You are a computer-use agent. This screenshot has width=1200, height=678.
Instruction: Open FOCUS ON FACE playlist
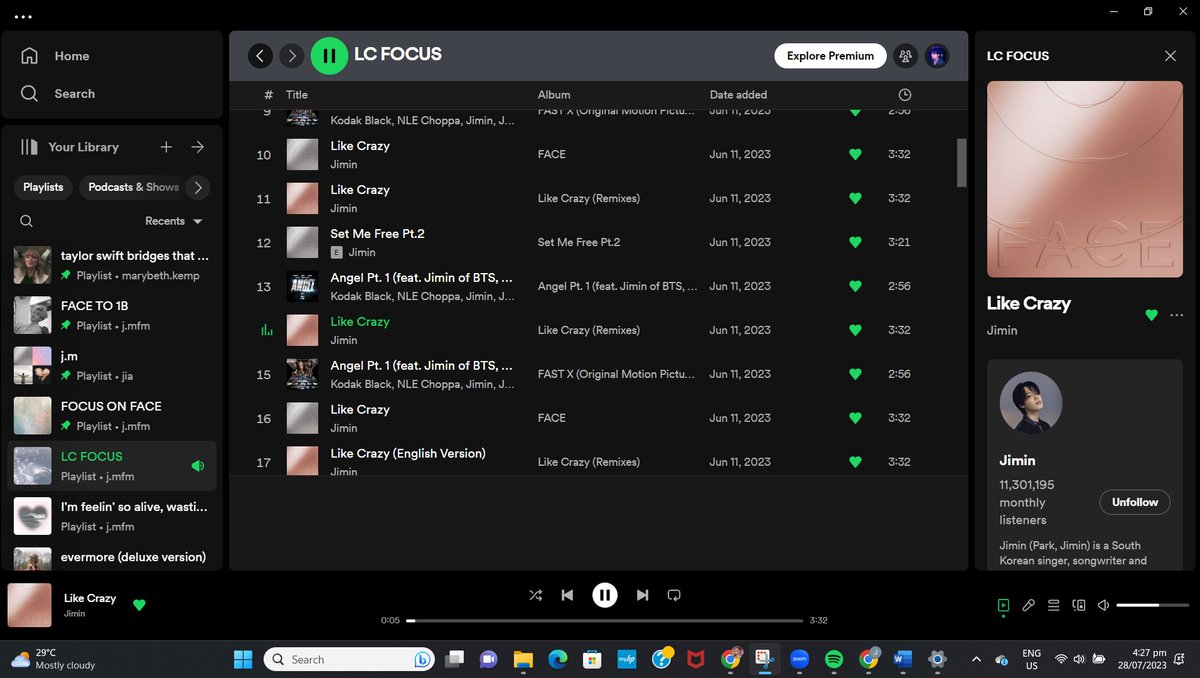112,415
